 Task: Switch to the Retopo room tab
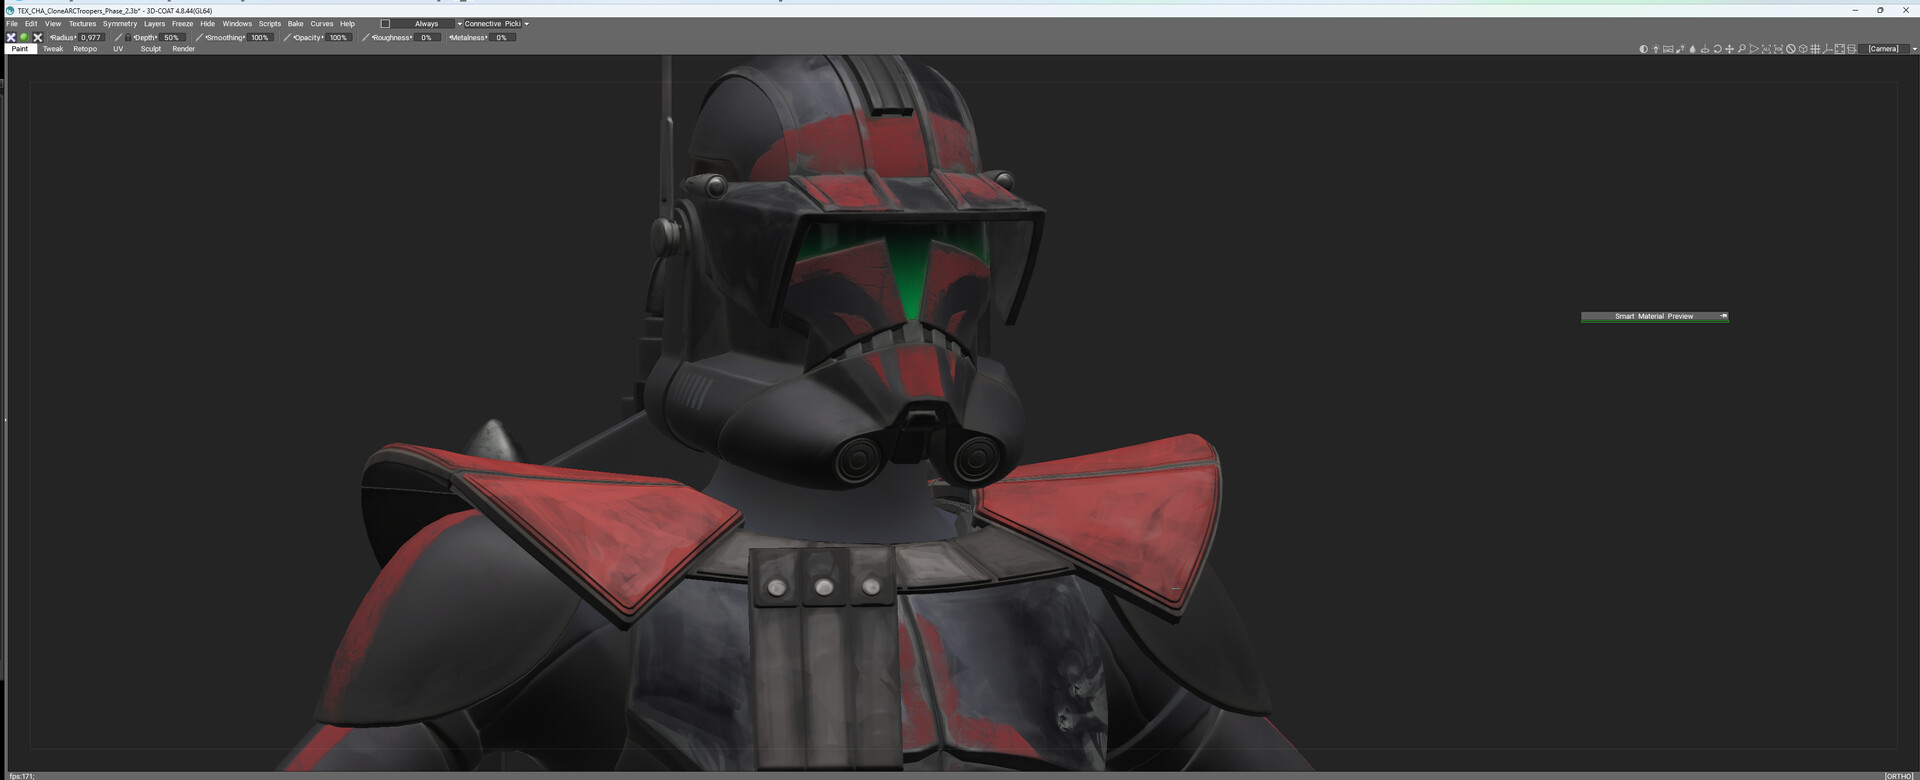coord(85,49)
